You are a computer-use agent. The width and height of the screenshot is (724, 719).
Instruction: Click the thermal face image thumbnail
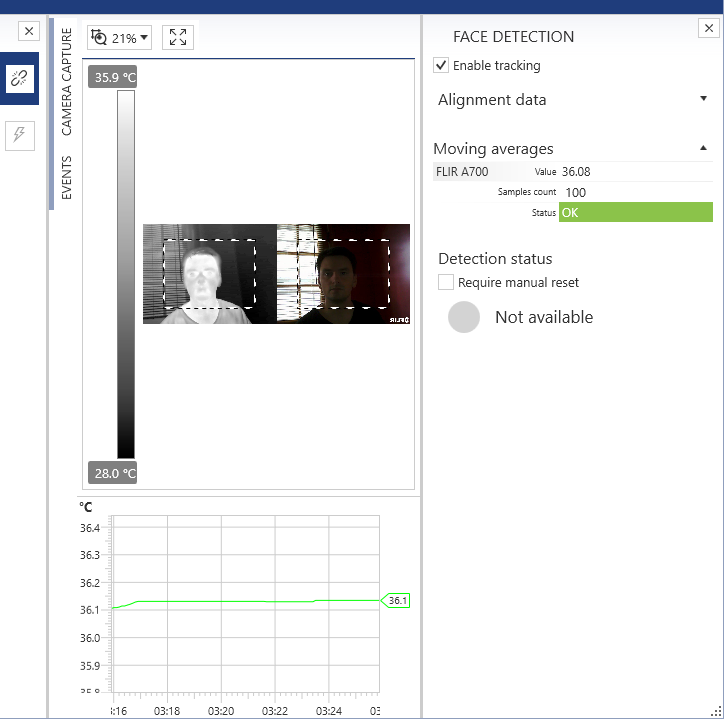click(209, 274)
